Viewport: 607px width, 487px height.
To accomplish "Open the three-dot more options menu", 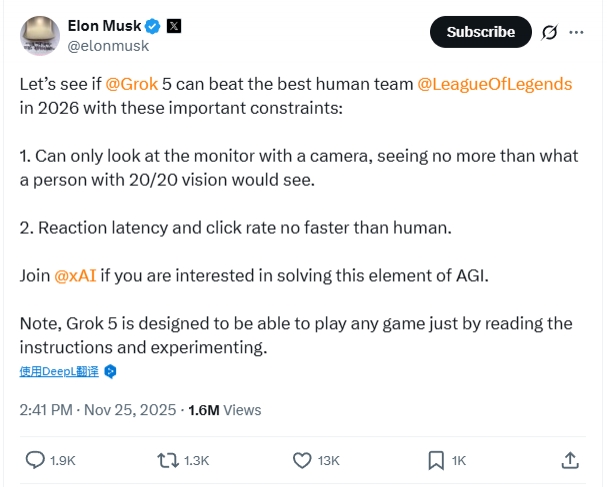I will point(576,32).
